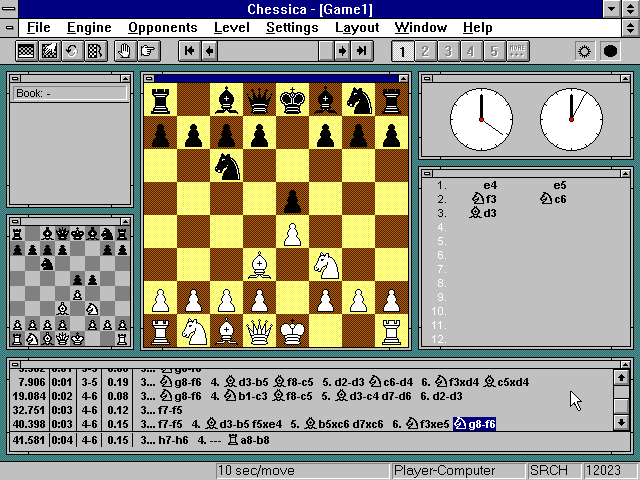This screenshot has height=480, width=640.
Task: Click the Book: - field
Action: click(x=70, y=93)
